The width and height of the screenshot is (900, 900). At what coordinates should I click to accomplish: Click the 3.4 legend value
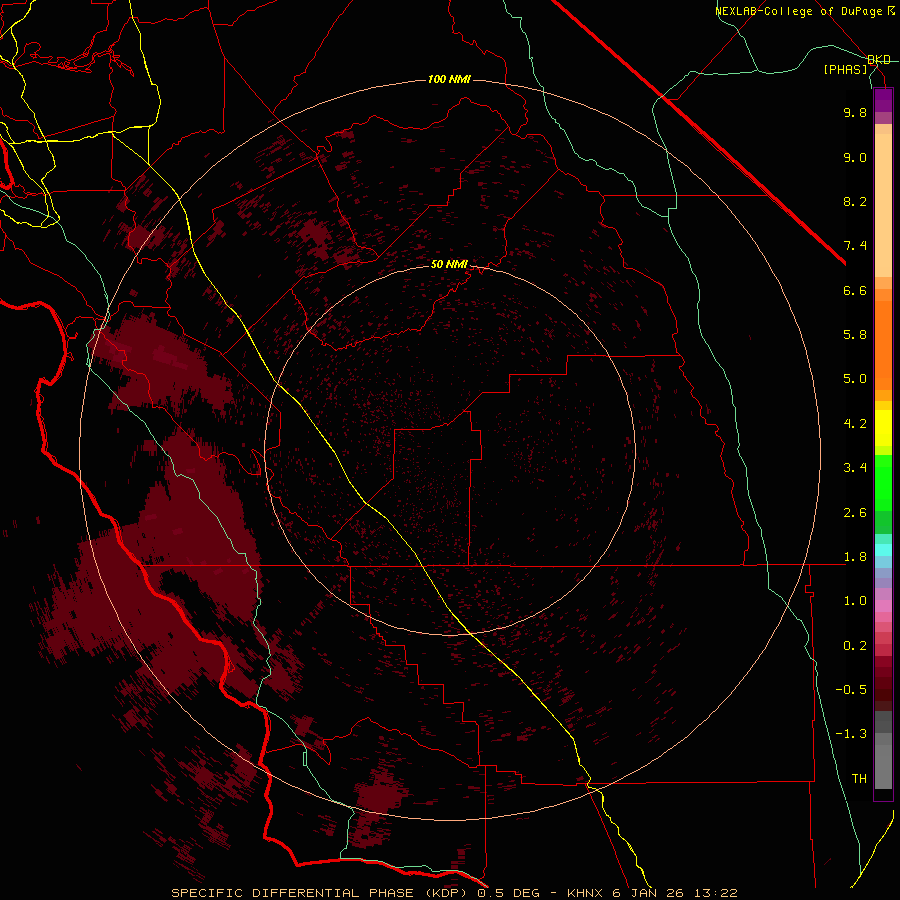[x=855, y=468]
